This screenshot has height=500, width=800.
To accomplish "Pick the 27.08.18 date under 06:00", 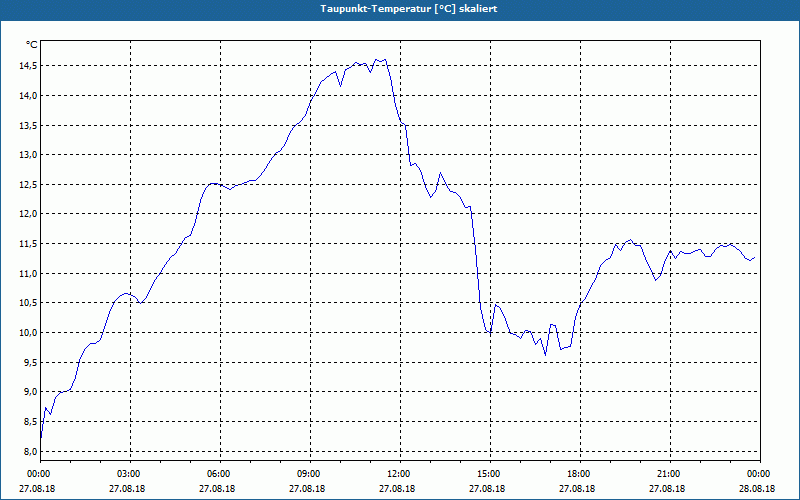I will tap(217, 489).
